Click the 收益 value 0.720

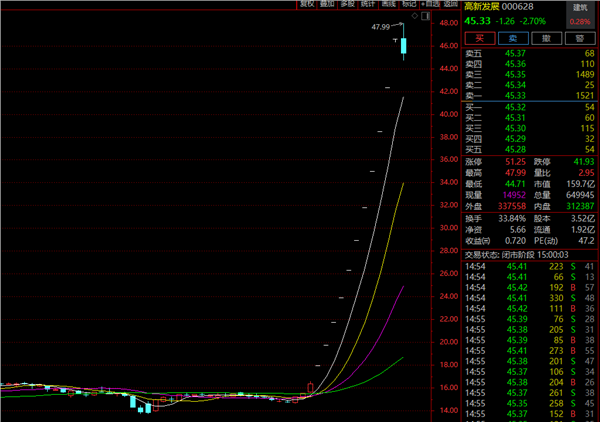click(515, 241)
